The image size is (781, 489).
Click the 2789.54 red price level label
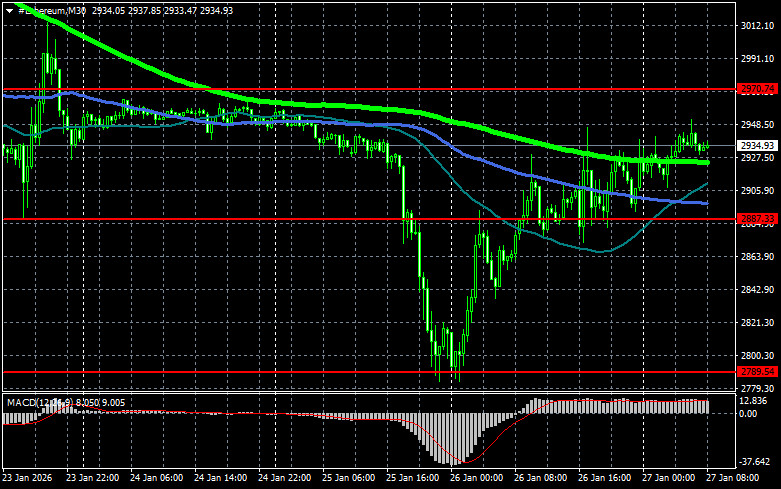coord(757,371)
